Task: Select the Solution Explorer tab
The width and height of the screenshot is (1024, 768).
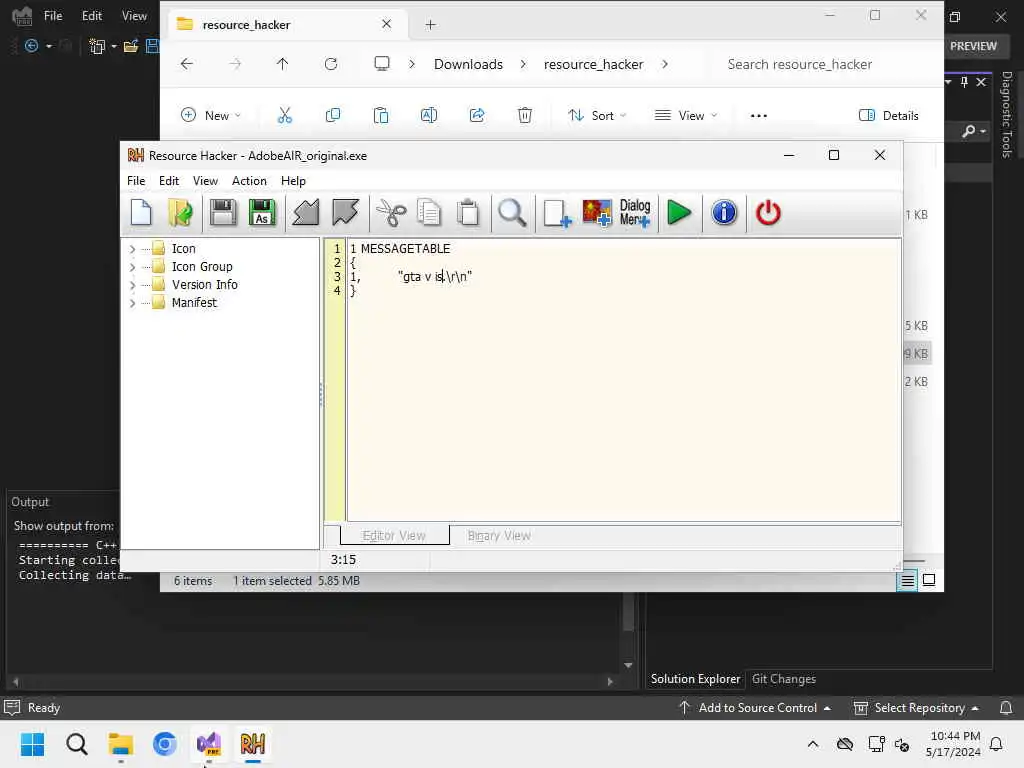Action: (696, 679)
